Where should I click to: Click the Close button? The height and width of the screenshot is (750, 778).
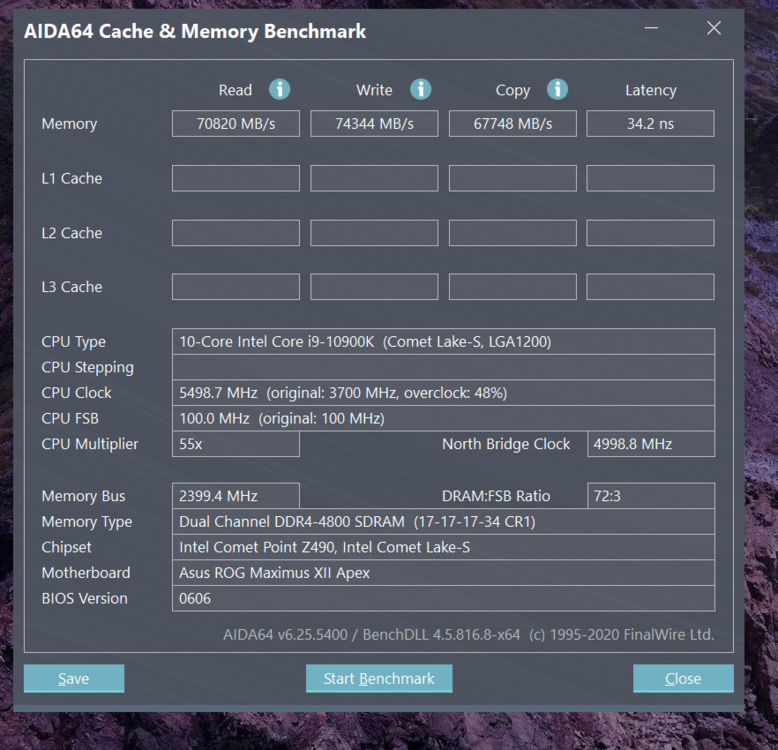tap(683, 678)
